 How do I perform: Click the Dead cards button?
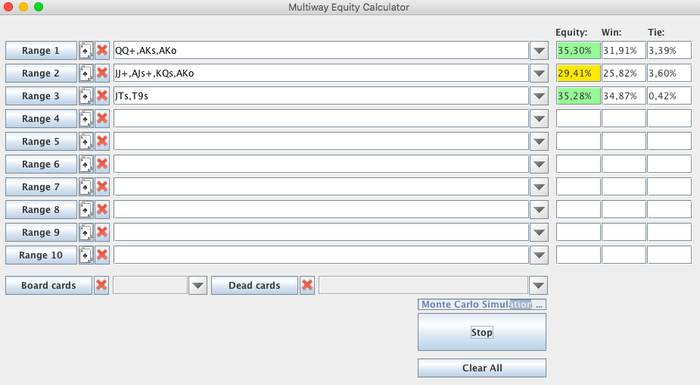[254, 285]
